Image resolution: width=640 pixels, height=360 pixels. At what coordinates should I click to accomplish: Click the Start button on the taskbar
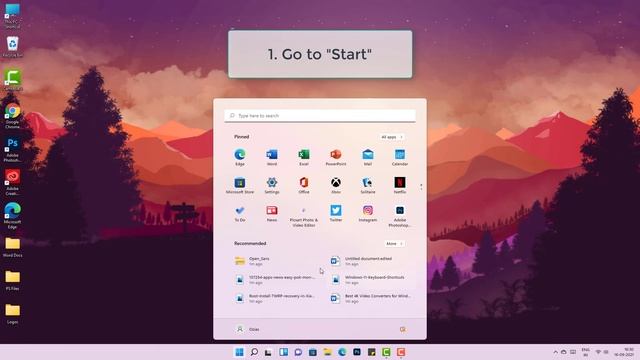click(240, 352)
